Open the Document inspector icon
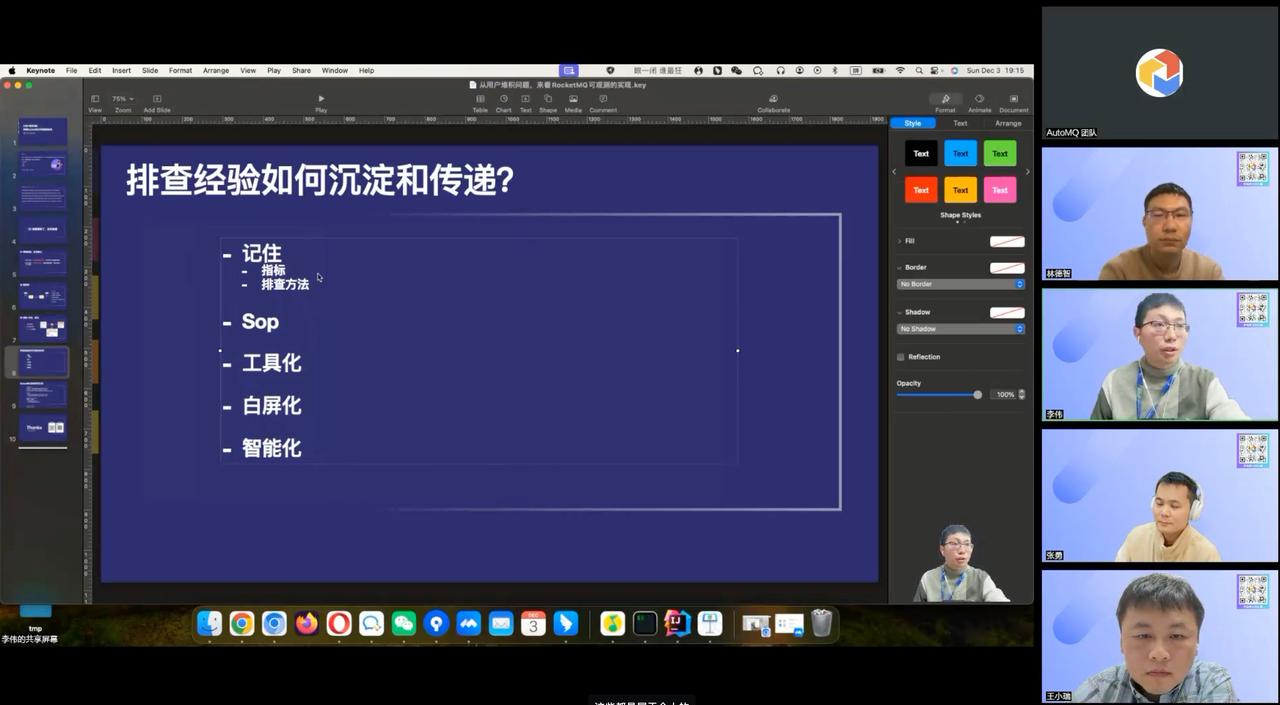This screenshot has width=1280, height=705. 1013,99
